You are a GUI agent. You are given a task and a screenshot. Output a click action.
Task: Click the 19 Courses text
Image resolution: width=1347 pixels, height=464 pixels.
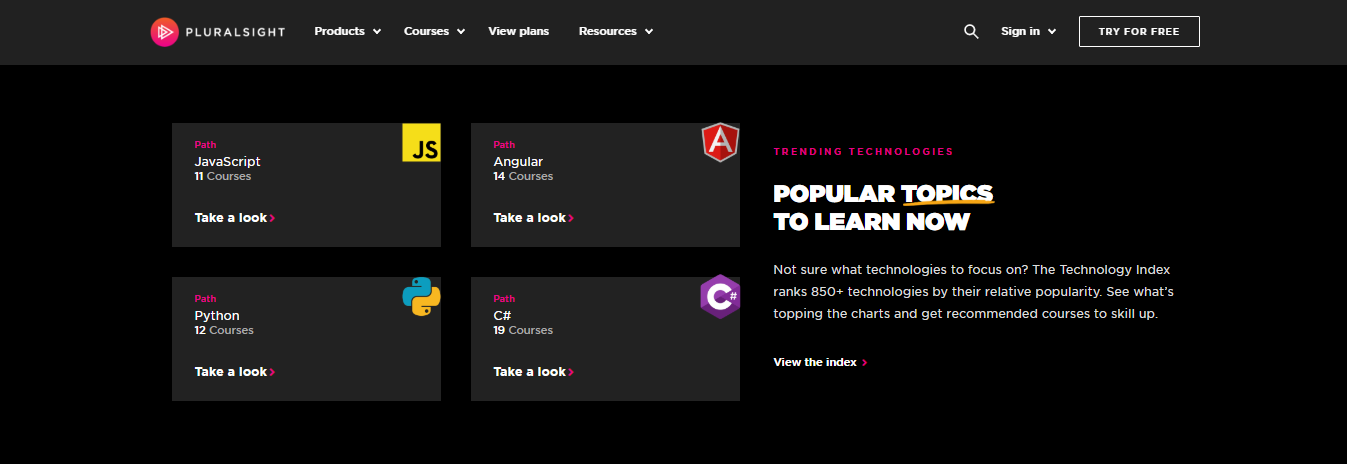[x=523, y=330]
